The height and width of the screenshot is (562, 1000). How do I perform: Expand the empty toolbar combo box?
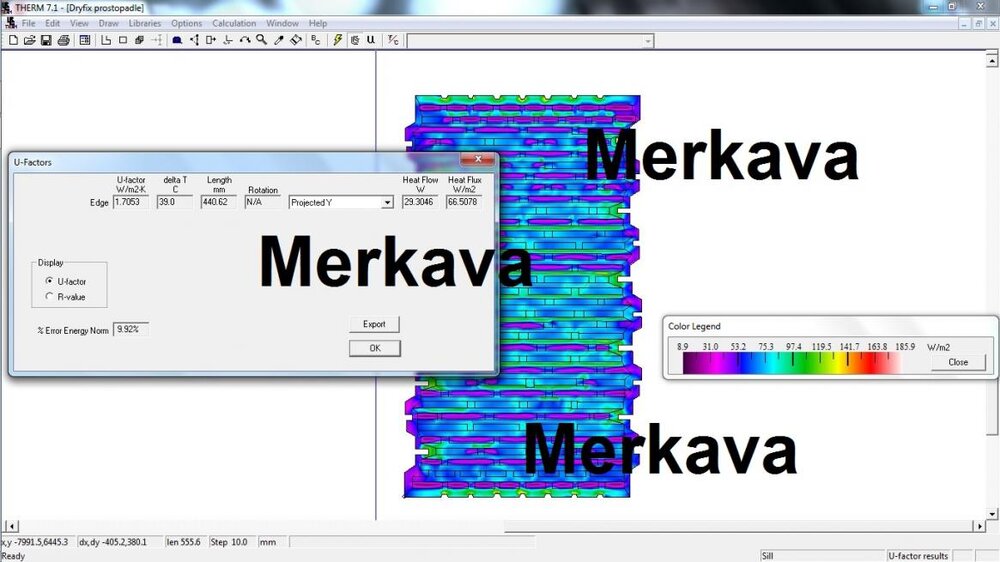(x=648, y=40)
